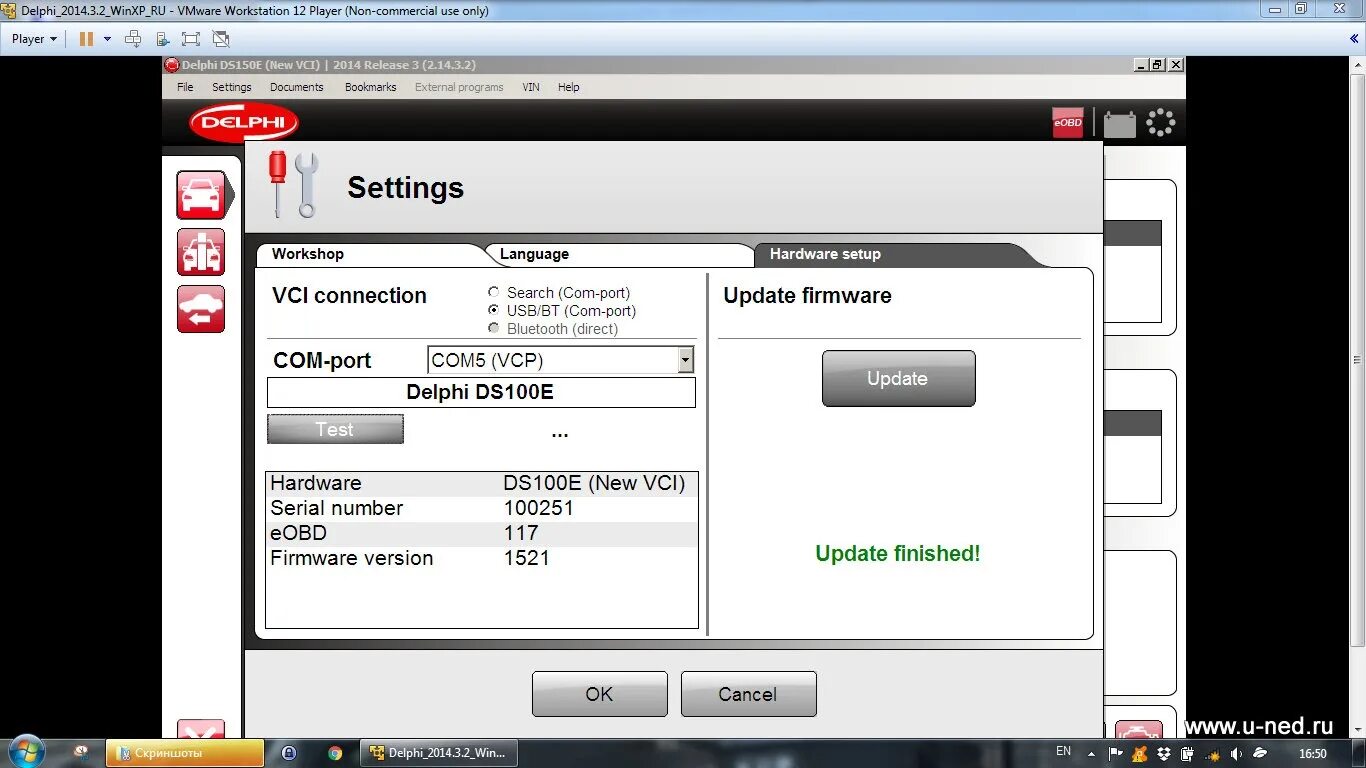Open the car-on-lift sidebar icon
This screenshot has height=768, width=1366.
201,252
